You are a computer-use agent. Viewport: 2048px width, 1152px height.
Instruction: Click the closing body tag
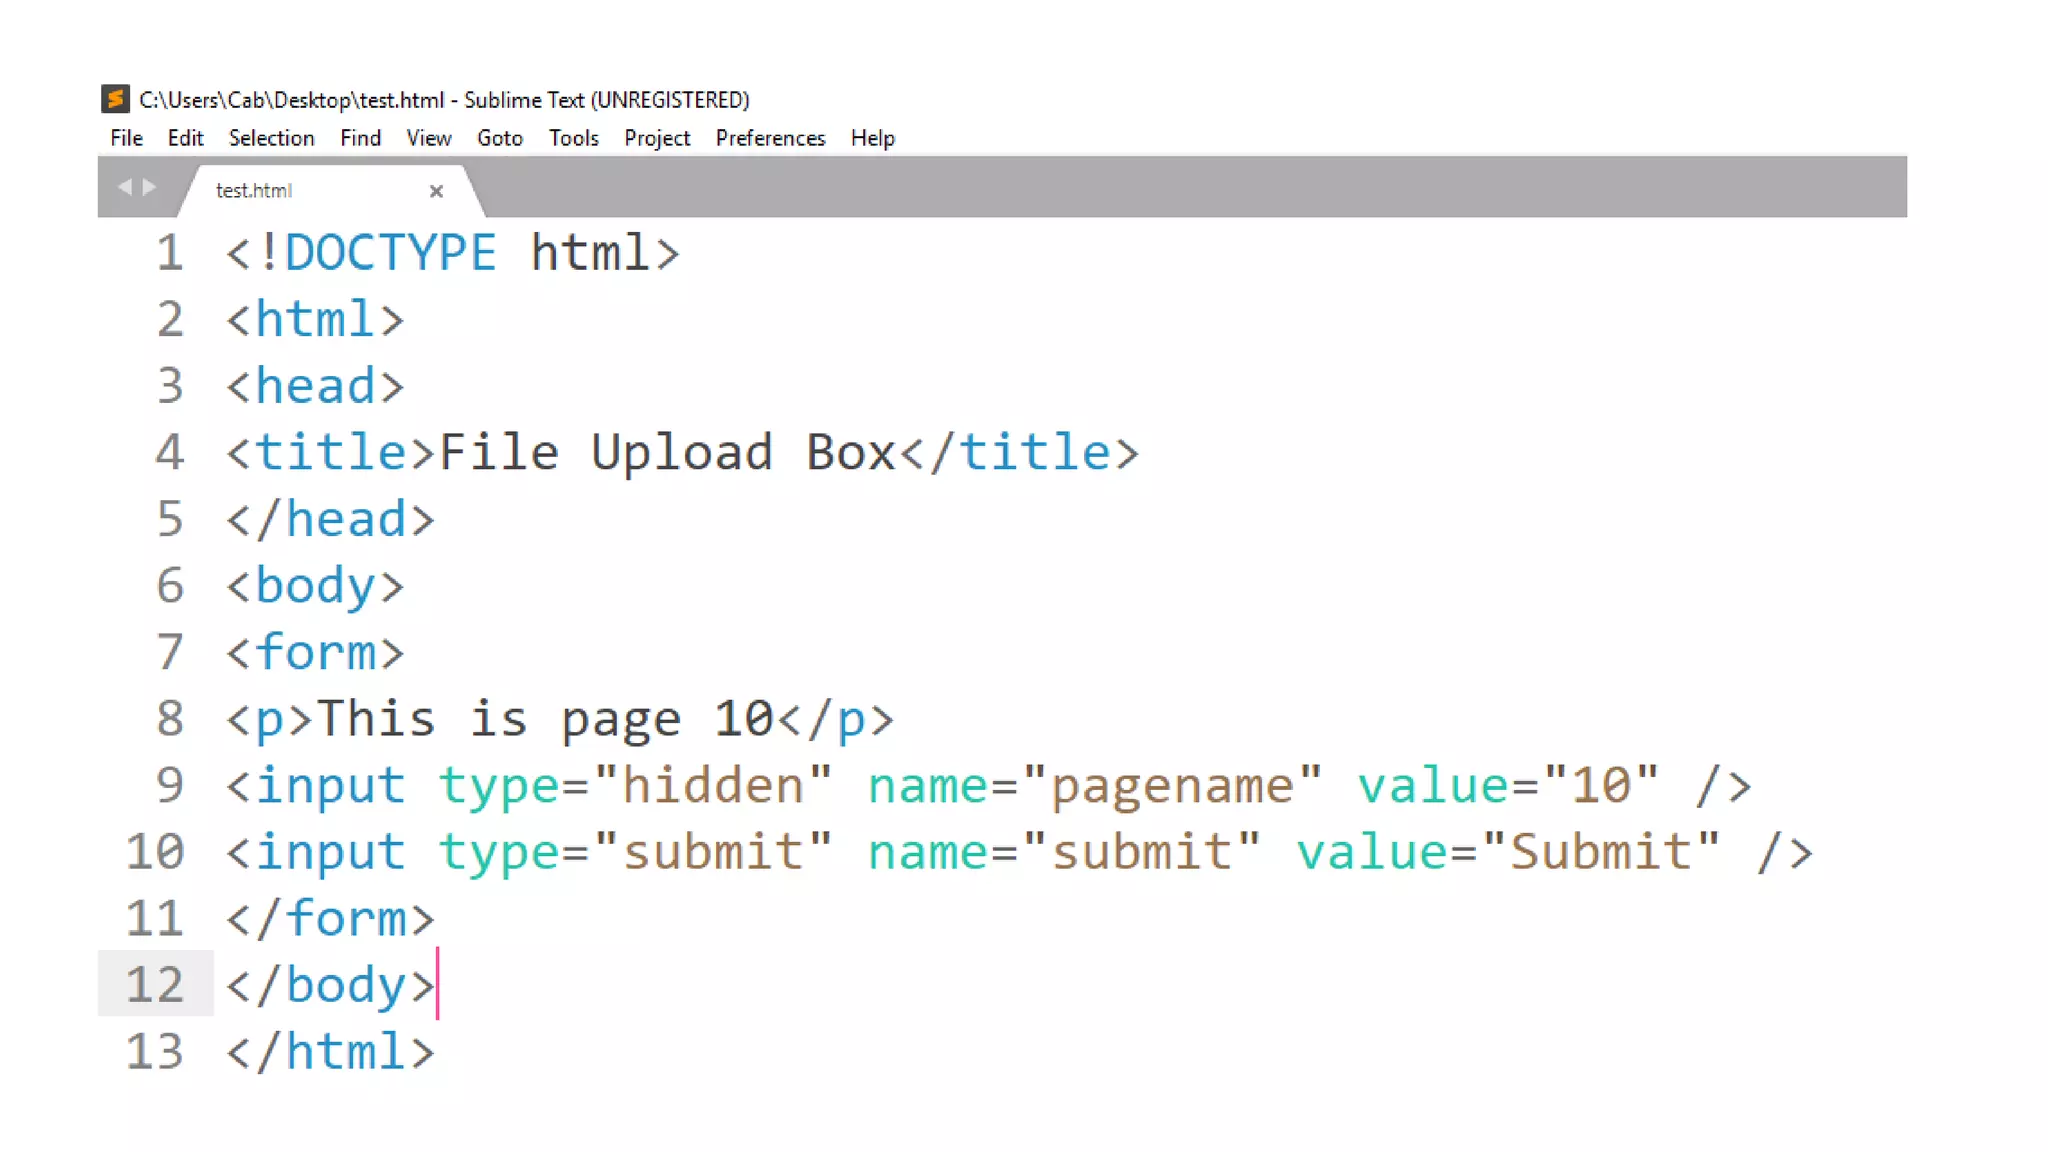[x=330, y=985]
